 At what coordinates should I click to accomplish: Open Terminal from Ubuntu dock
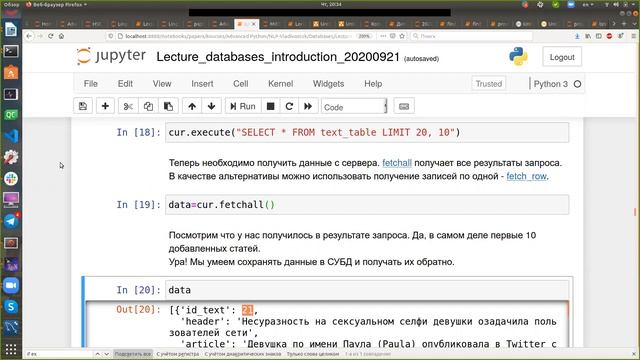click(x=11, y=51)
